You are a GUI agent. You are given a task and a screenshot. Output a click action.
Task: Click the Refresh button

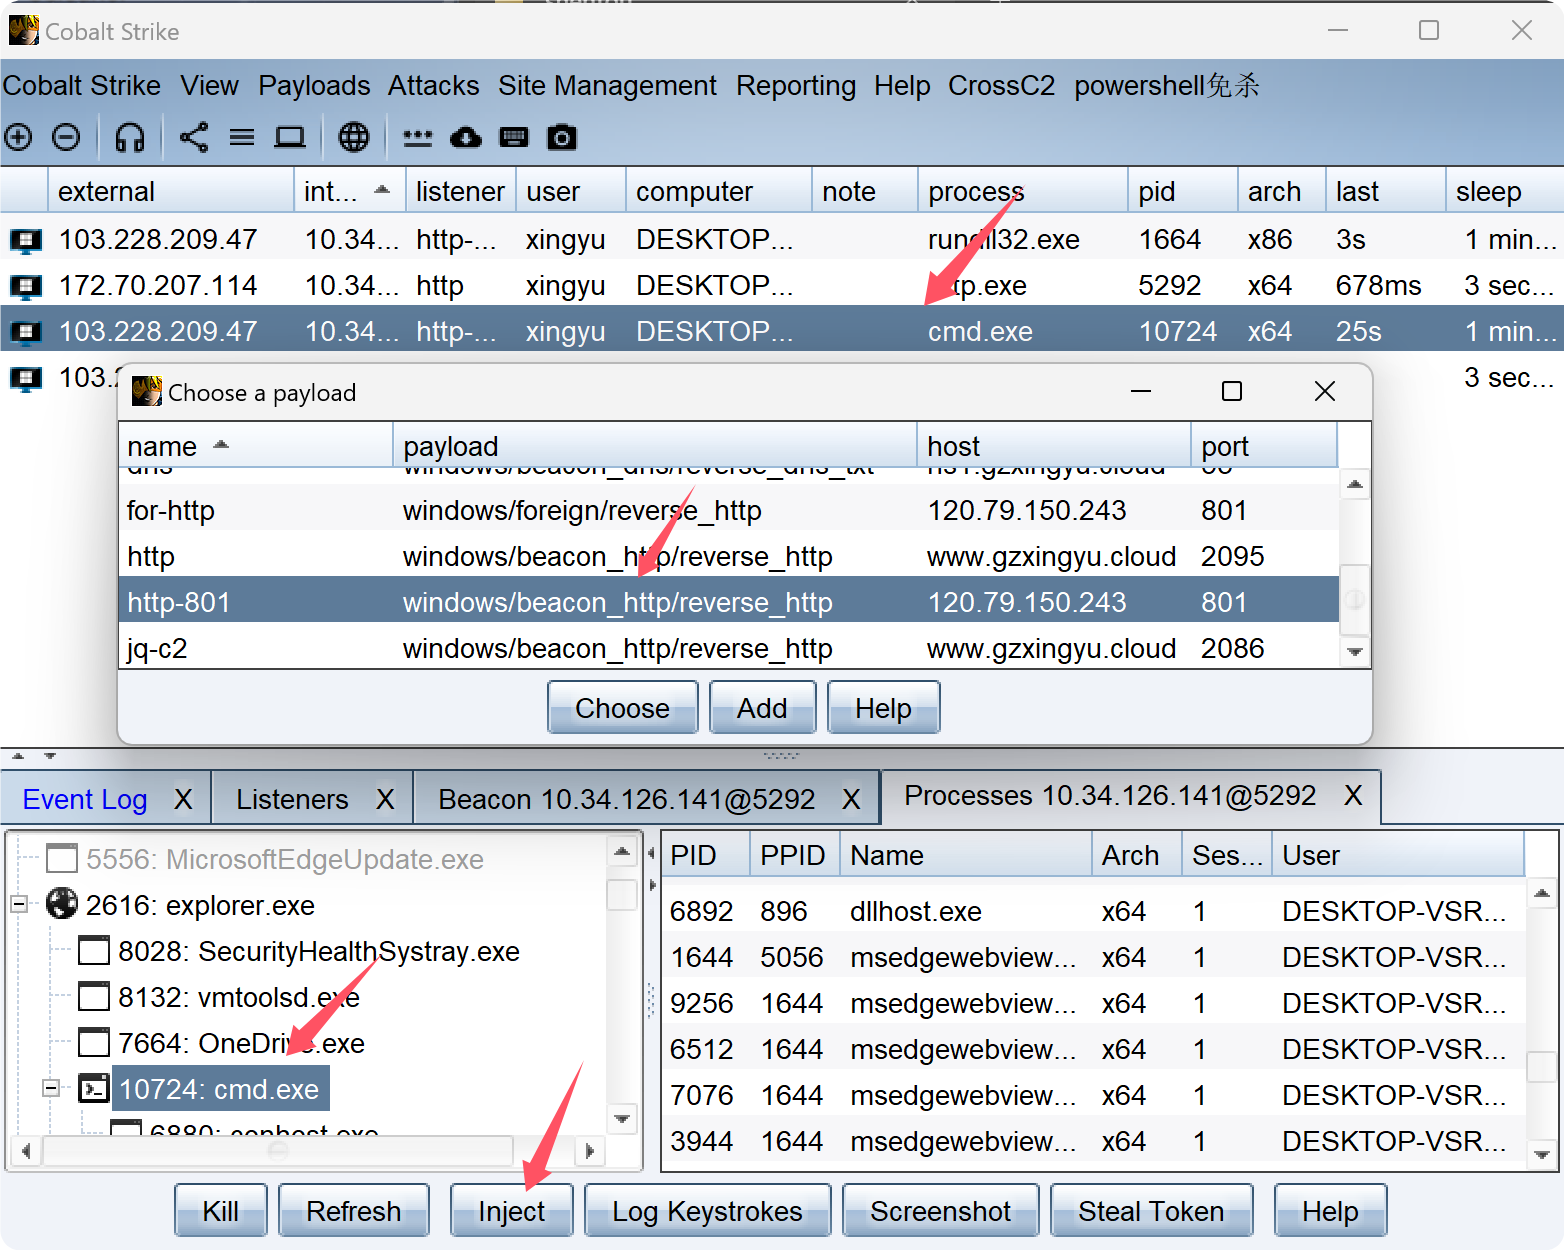tap(354, 1210)
